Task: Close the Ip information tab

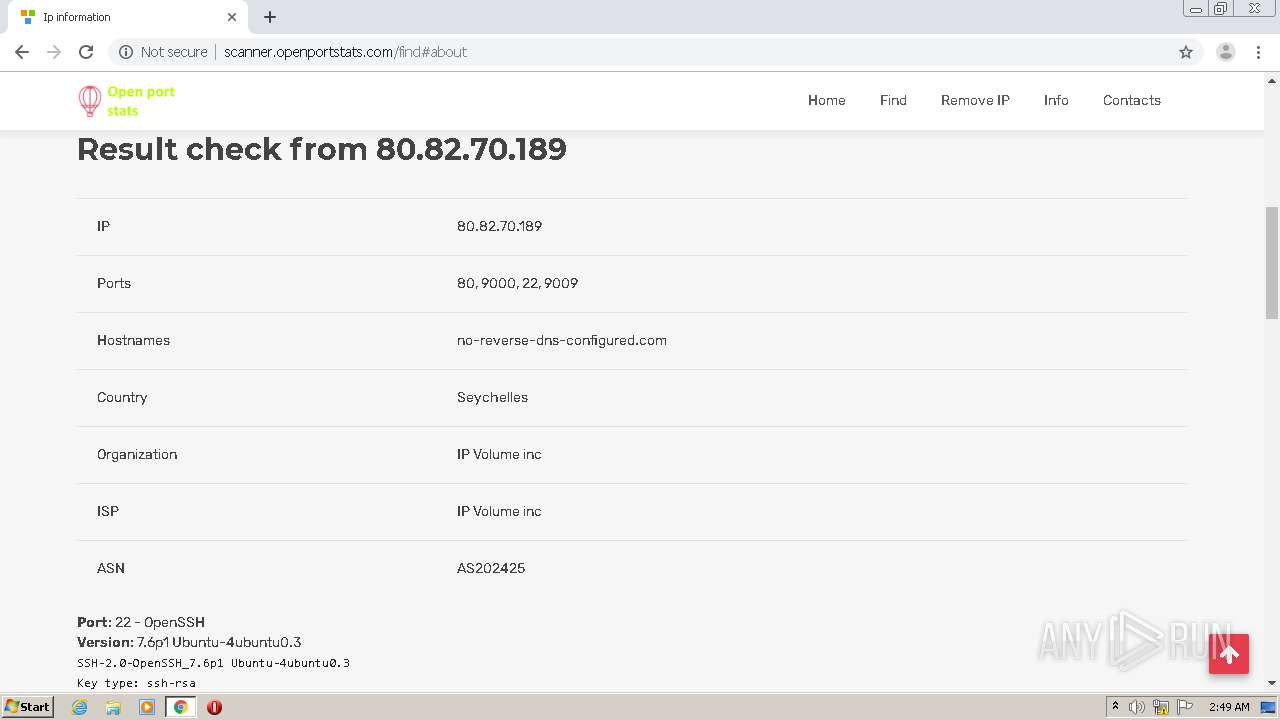Action: 232,17
